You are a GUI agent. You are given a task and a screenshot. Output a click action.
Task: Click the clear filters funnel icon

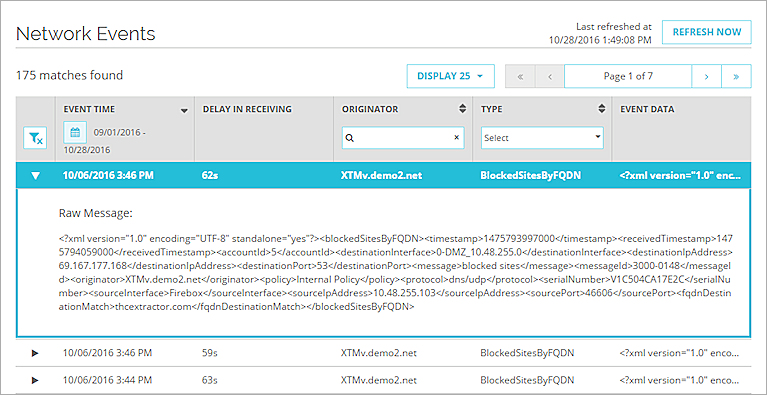click(35, 138)
